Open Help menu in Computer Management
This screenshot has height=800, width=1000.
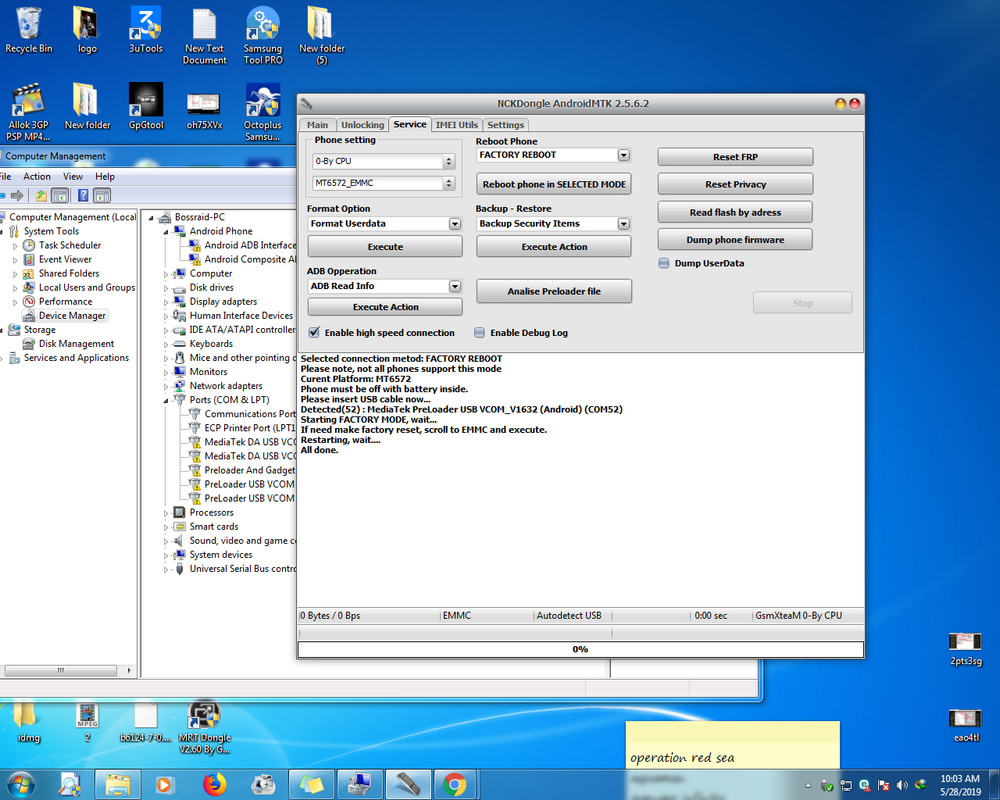point(105,177)
